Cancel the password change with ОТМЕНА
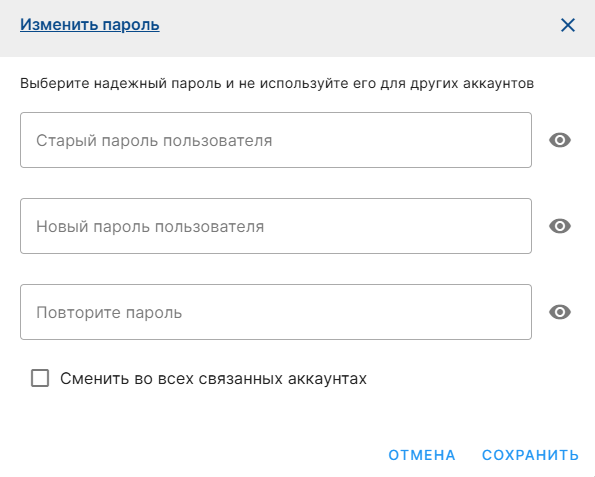This screenshot has height=477, width=595. (422, 455)
